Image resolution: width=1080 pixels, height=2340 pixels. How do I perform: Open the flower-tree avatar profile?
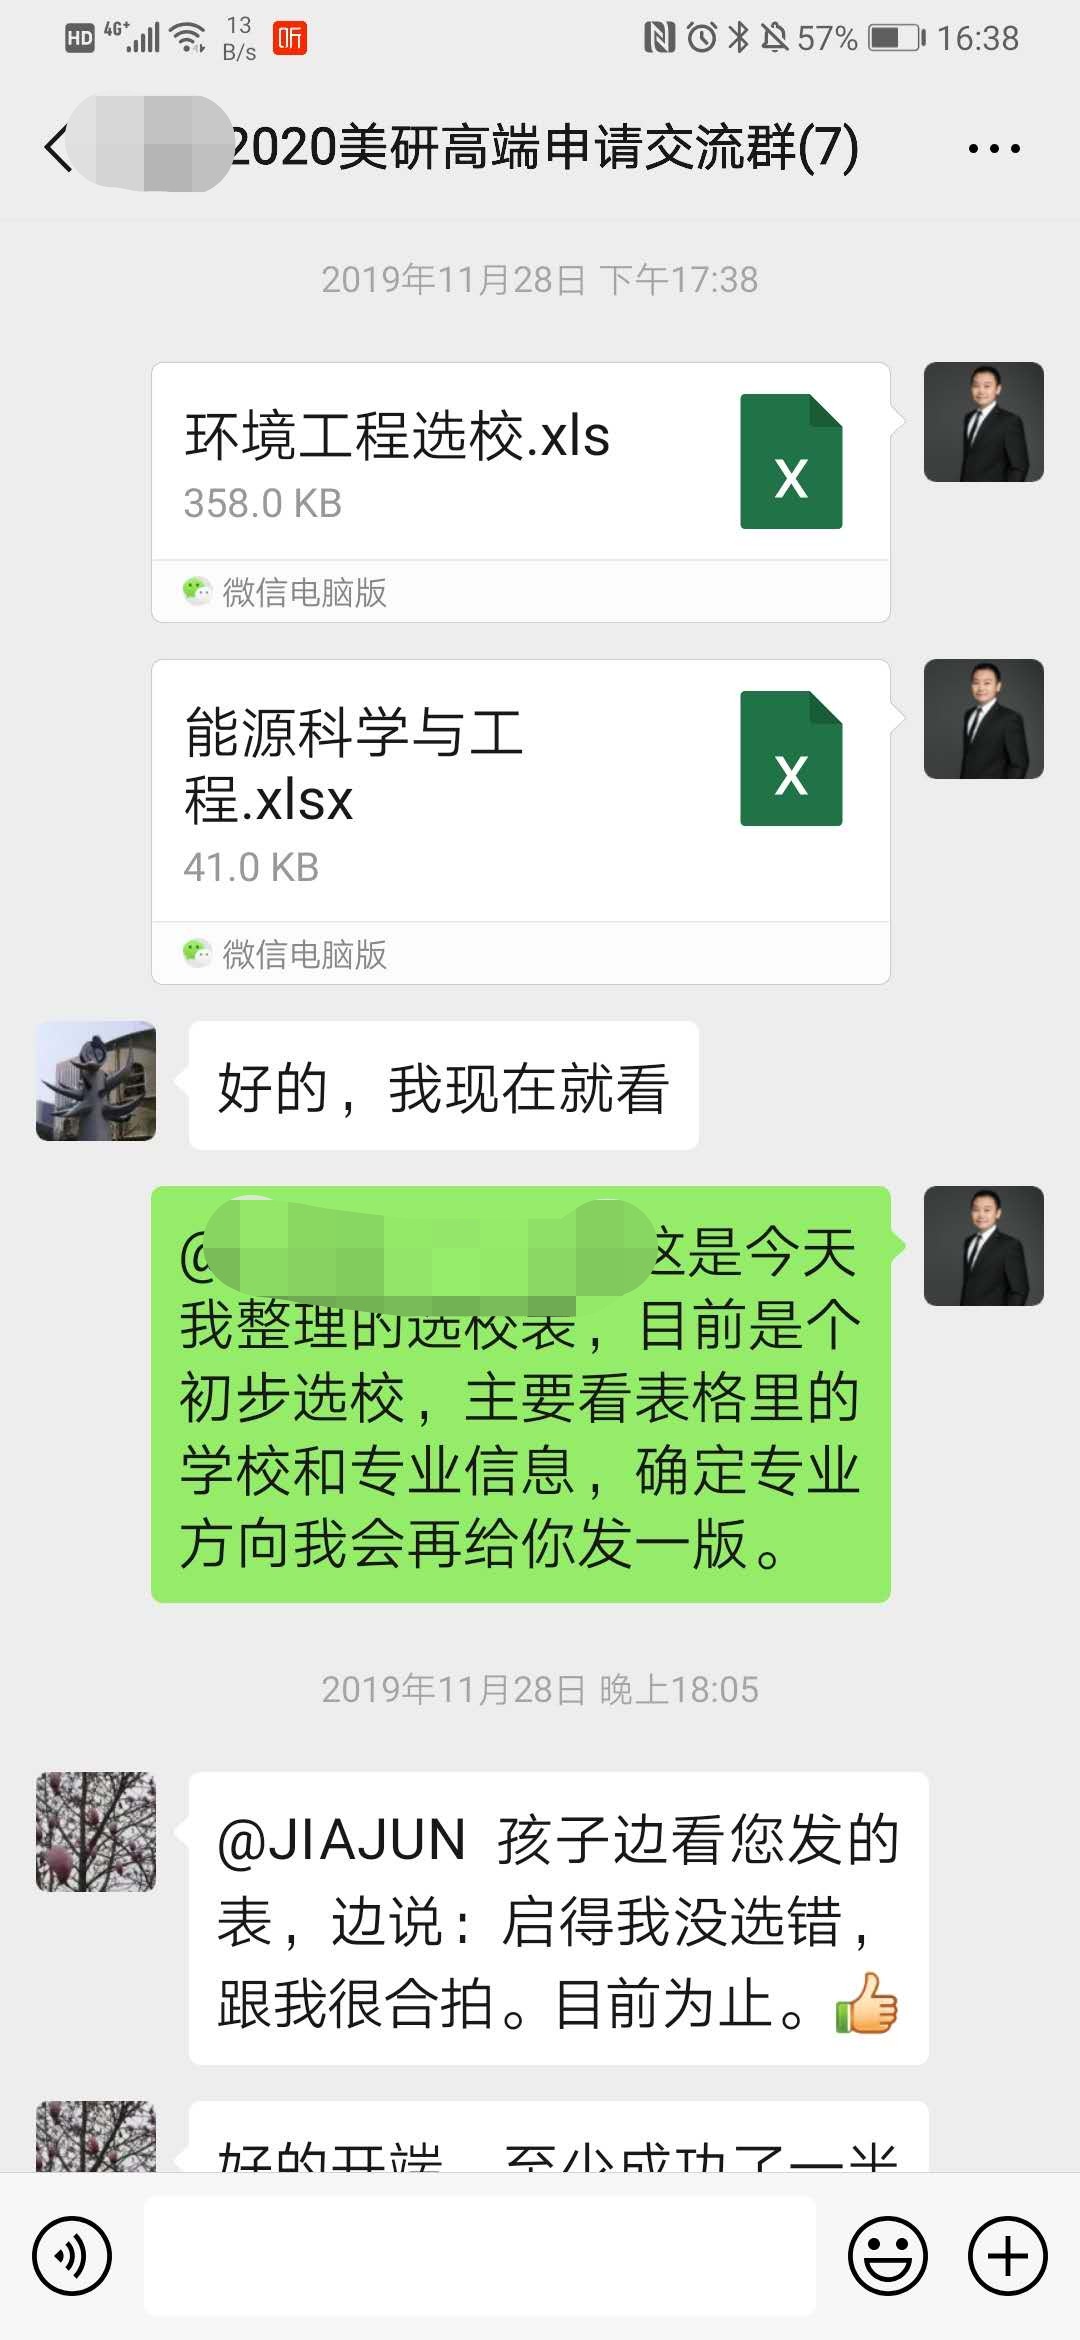pyautogui.click(x=96, y=1832)
